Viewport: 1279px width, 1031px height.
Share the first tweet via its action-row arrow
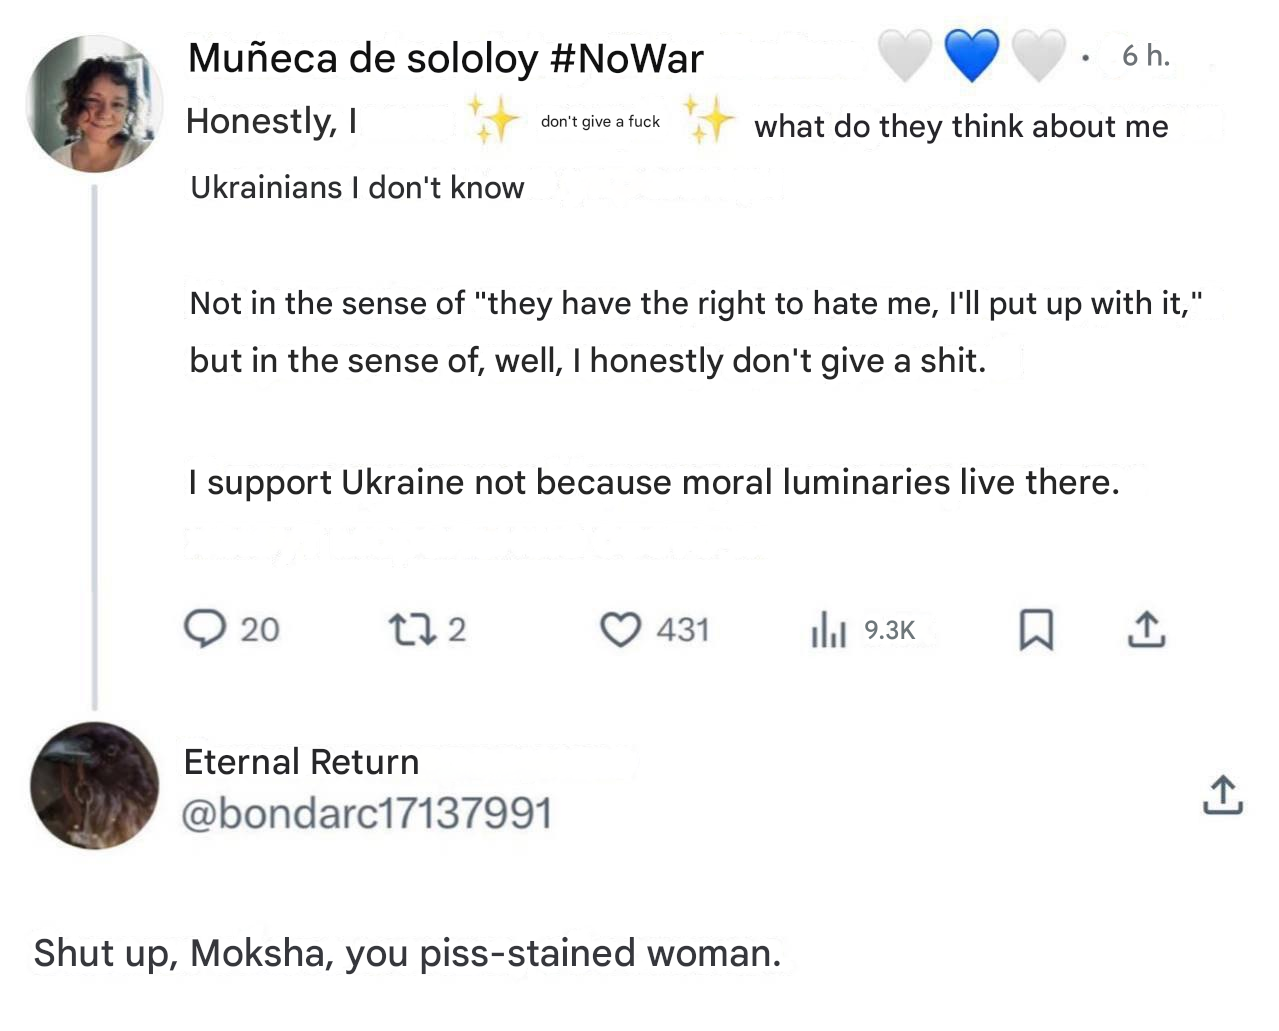coord(1146,629)
